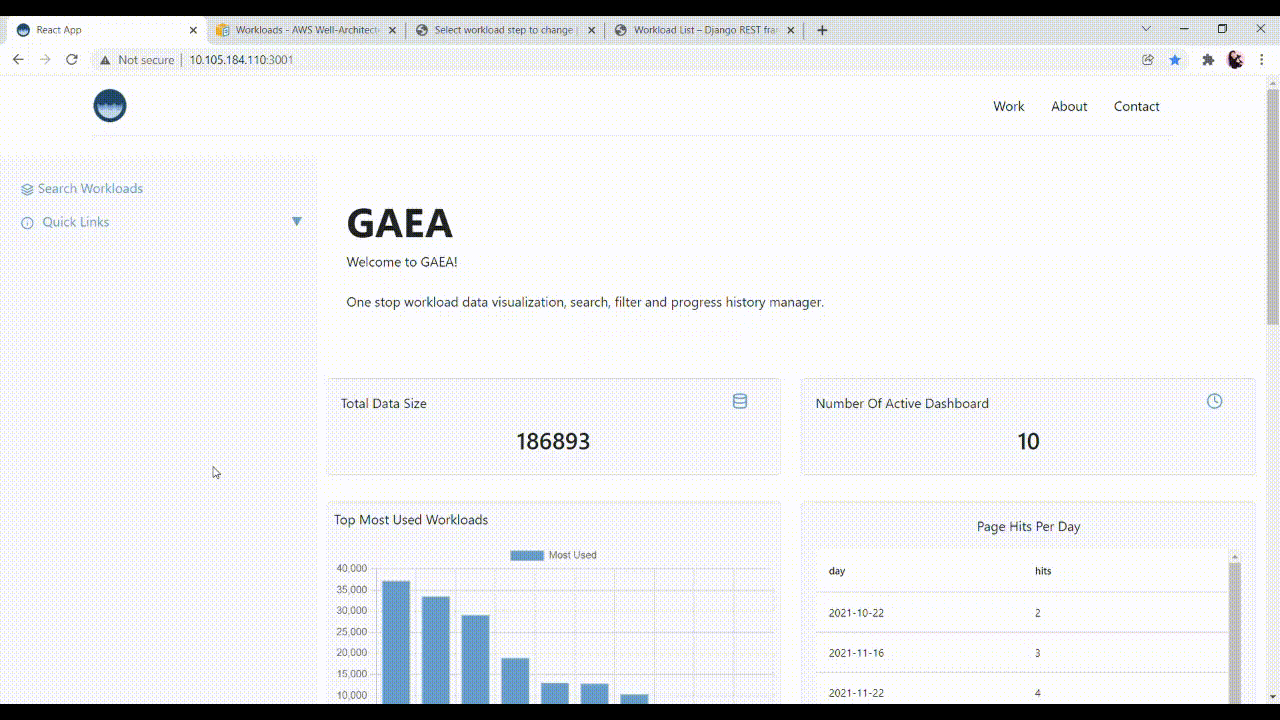Screen dimensions: 1280x720
Task: Click the page scrollbar down arrow
Action: pos(1273,696)
